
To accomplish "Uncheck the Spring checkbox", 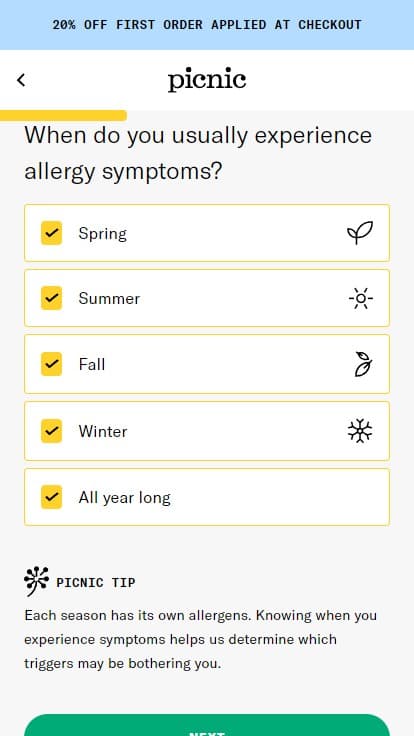I will (52, 233).
